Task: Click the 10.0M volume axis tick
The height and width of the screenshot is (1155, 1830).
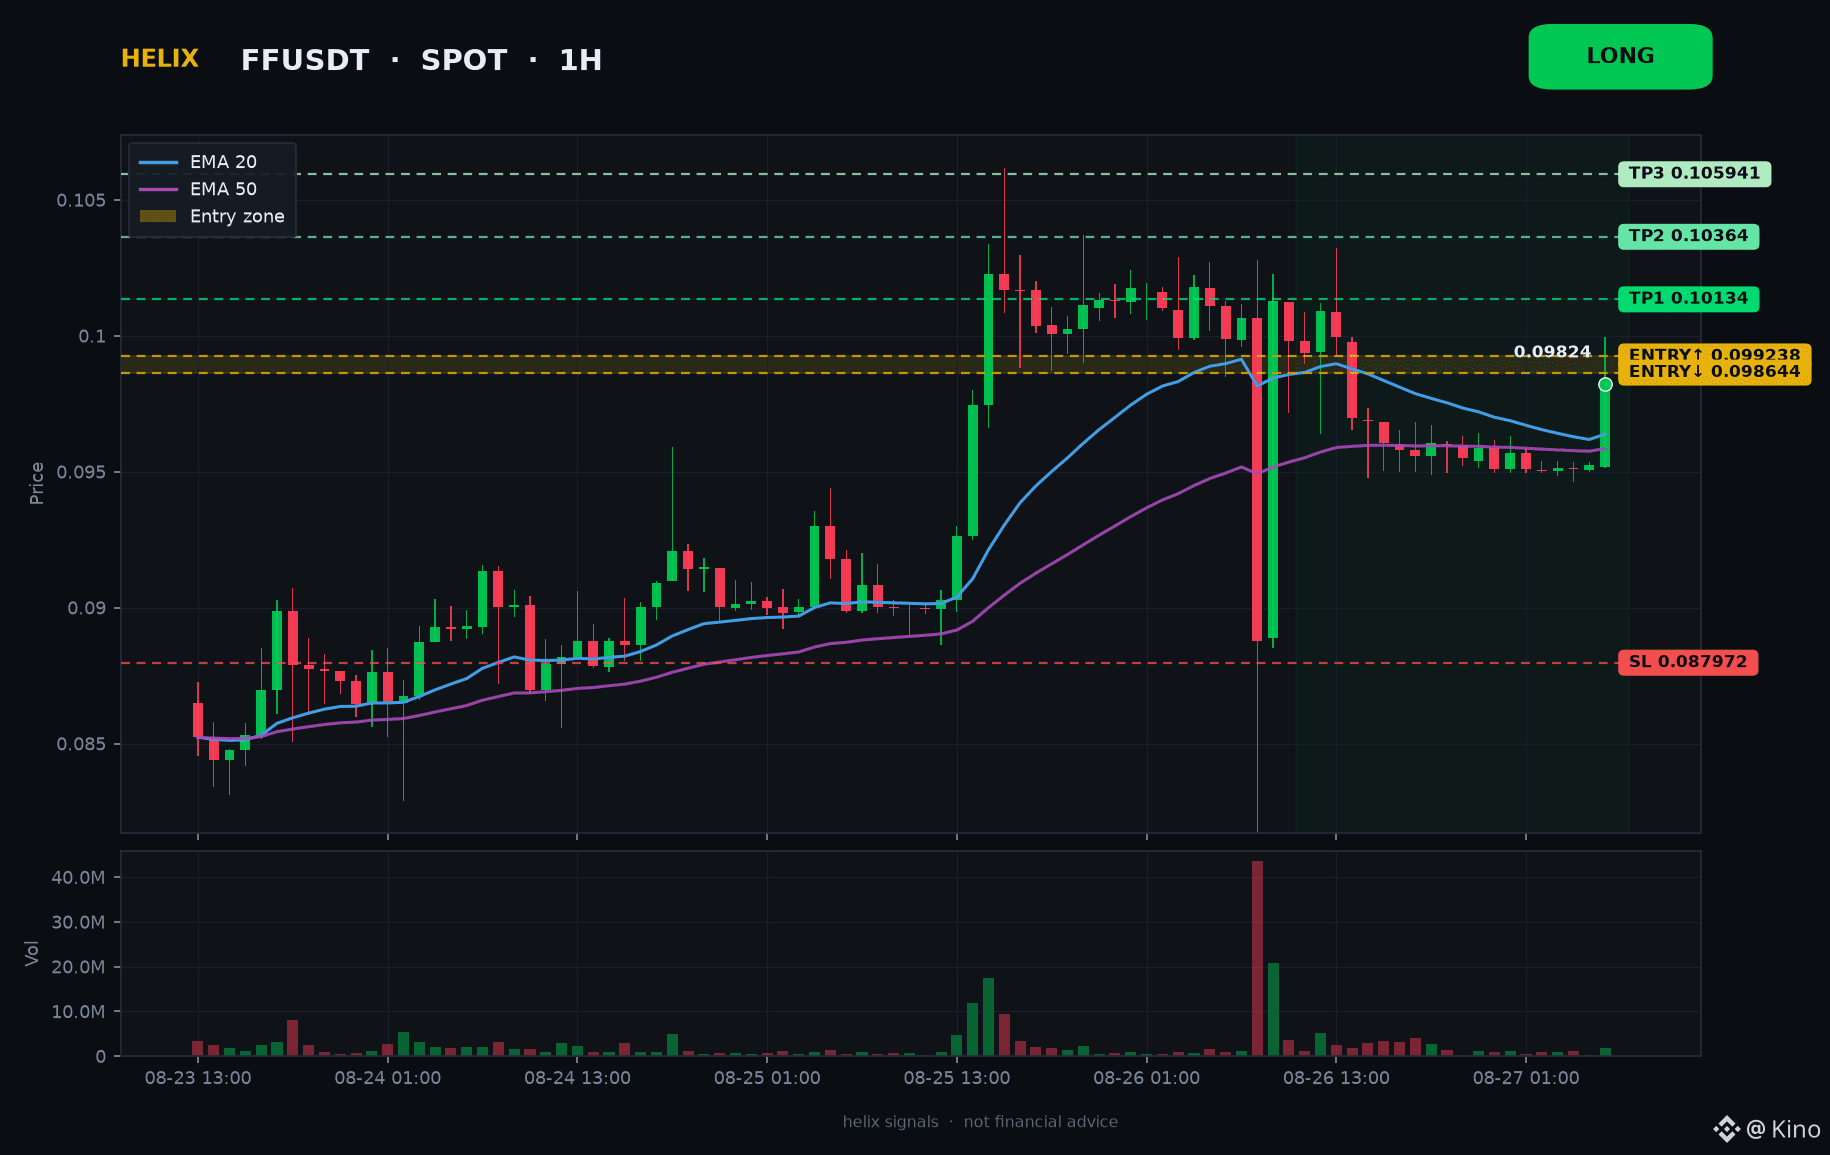Action: click(78, 1012)
